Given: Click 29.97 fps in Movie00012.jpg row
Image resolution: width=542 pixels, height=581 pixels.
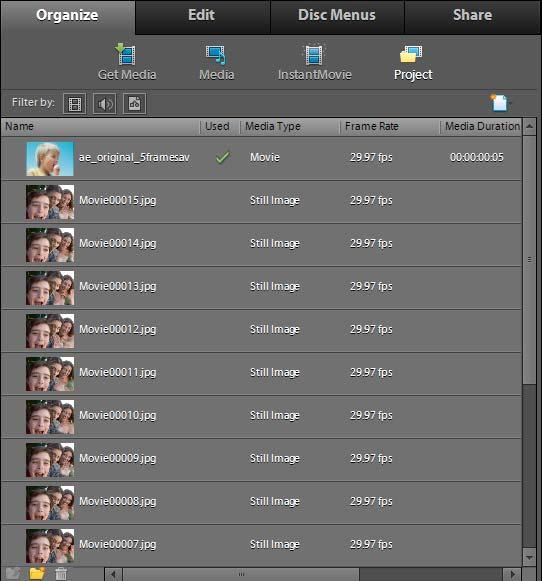Looking at the screenshot, I should pyautogui.click(x=371, y=329).
